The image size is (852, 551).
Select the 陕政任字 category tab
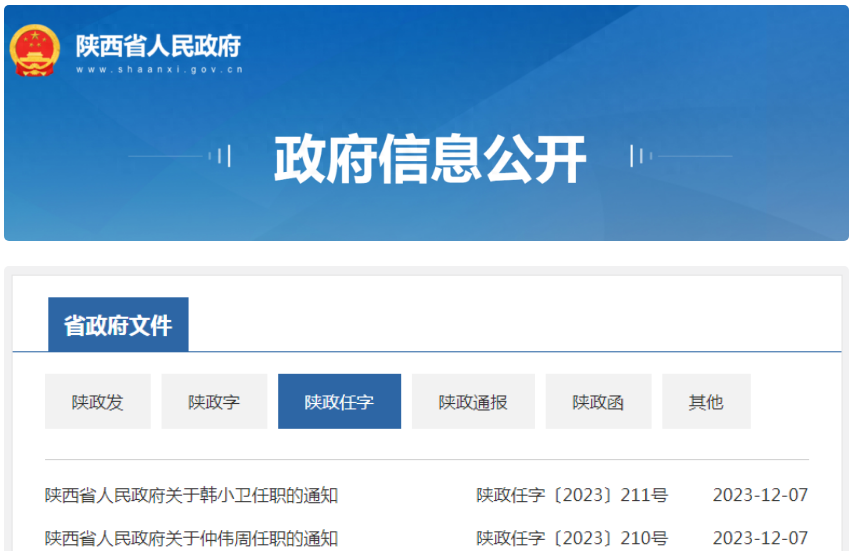pos(340,402)
